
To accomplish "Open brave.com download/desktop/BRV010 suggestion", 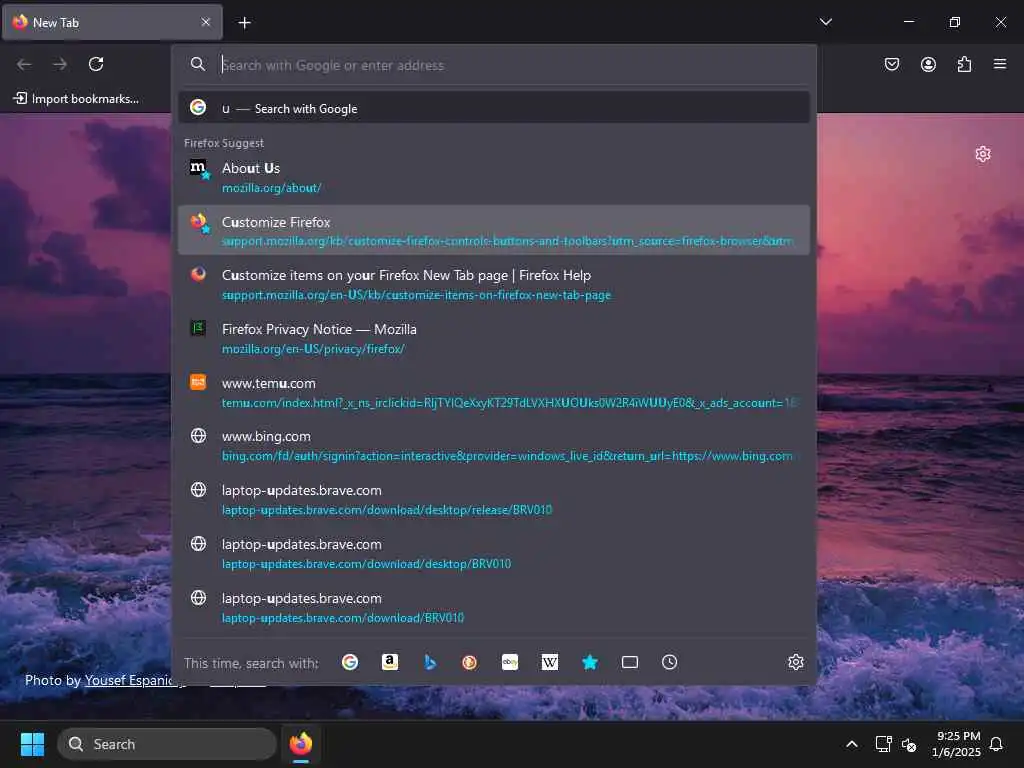I will (x=494, y=554).
